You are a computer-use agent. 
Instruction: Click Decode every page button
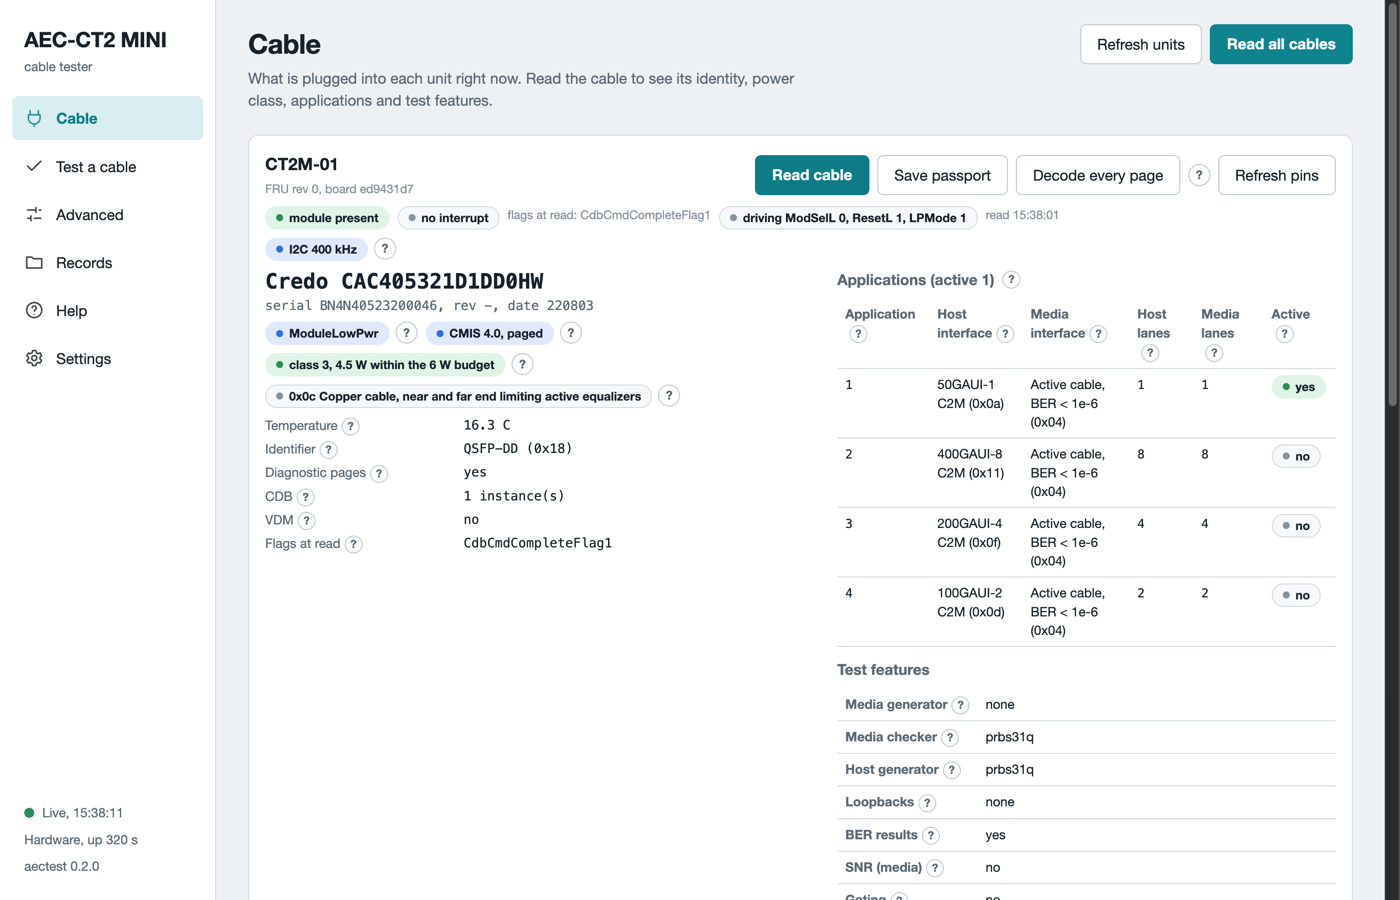tap(1098, 175)
